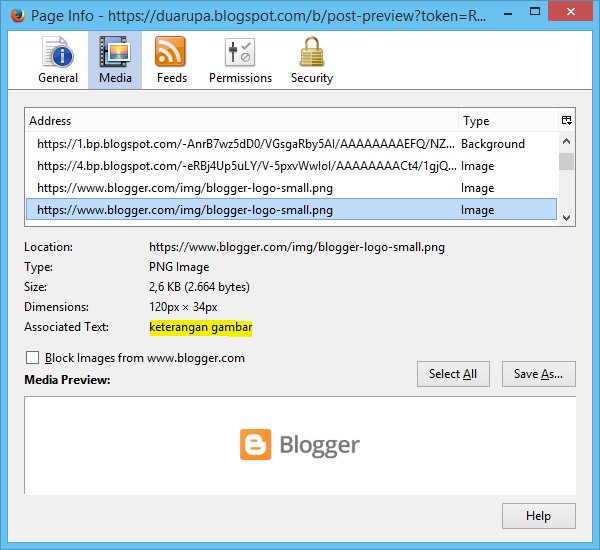The height and width of the screenshot is (550, 600).
Task: Select the third row blogger-logo-small.png, unhighlighted
Action: tap(292, 188)
